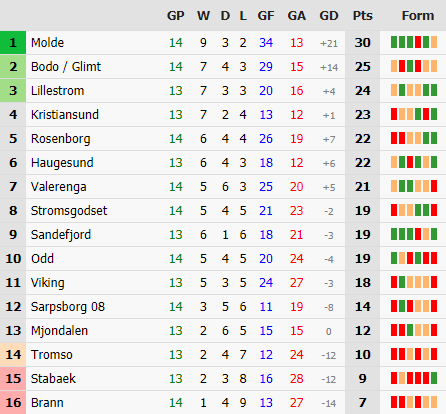Click Stabaek's green win form square
Image resolution: width=446 pixels, height=414 pixels.
click(434, 378)
